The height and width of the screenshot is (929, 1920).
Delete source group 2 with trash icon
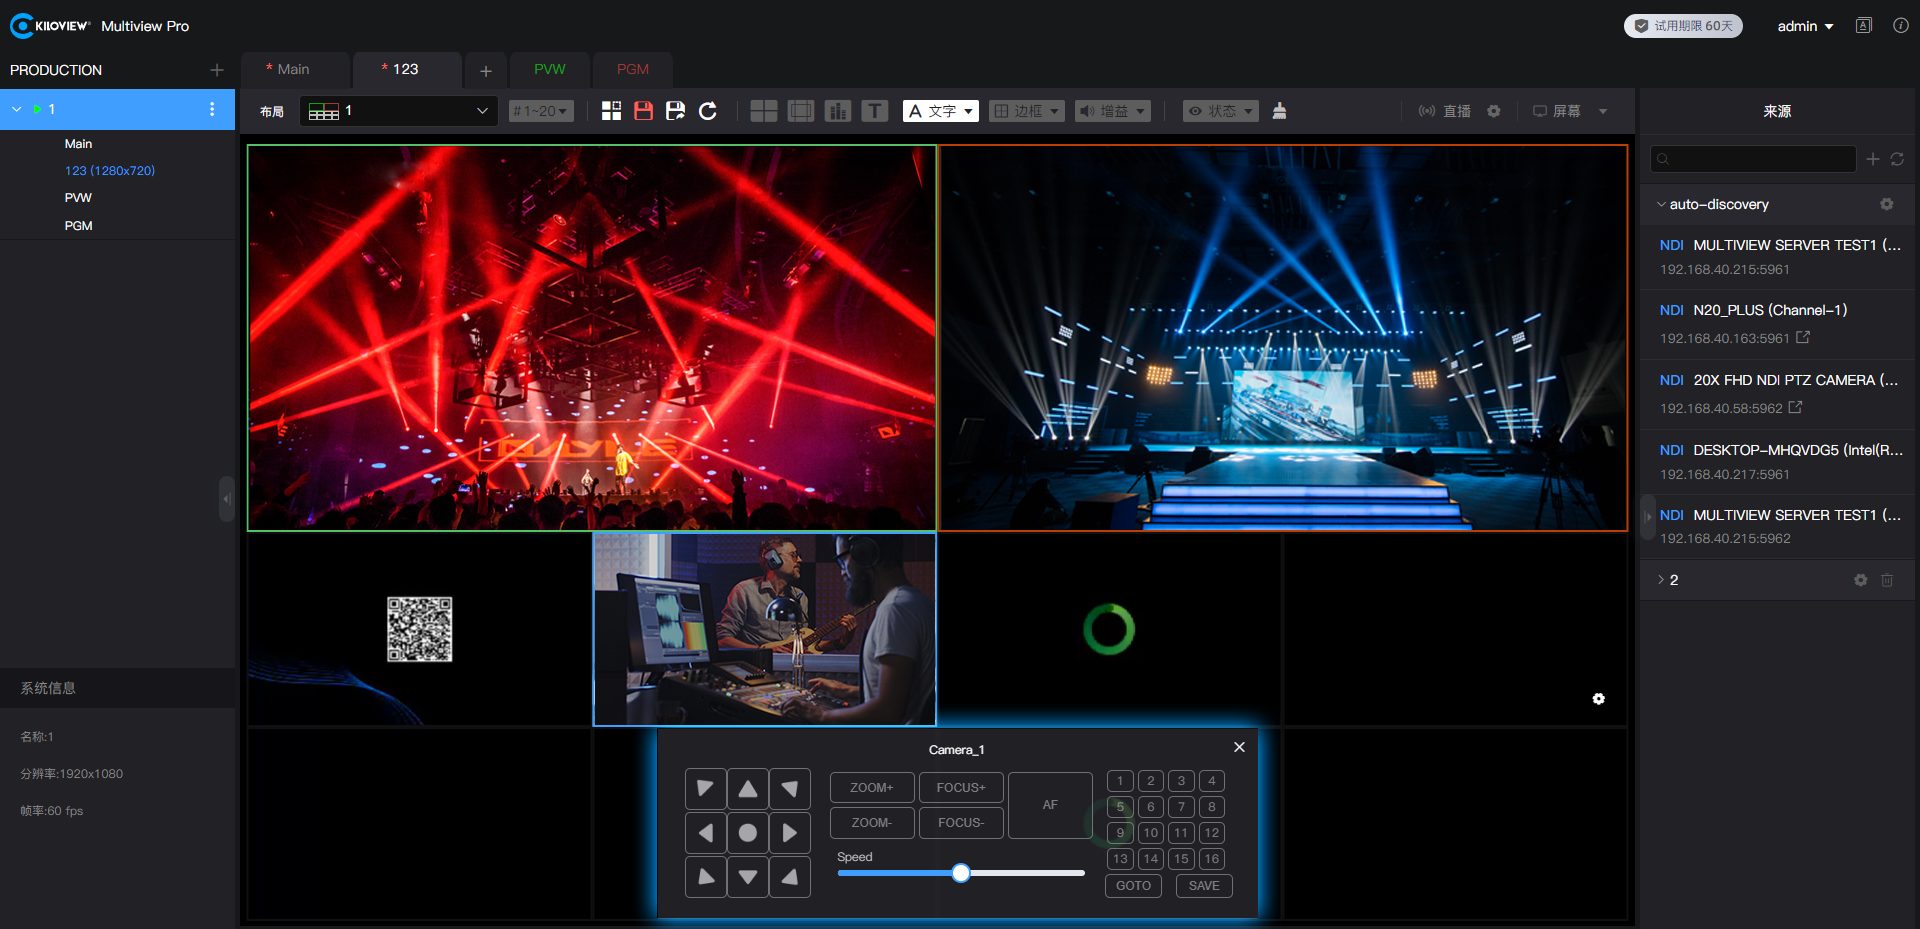pos(1887,580)
